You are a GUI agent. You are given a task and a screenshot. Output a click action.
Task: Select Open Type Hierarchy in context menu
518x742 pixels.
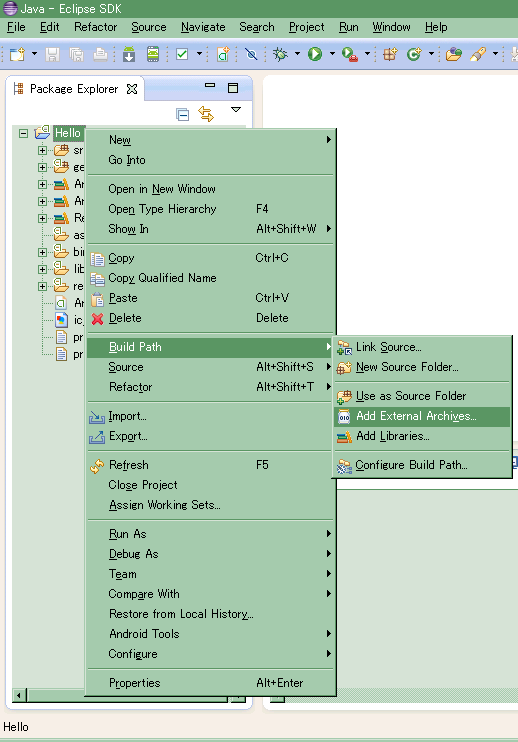(211, 209)
